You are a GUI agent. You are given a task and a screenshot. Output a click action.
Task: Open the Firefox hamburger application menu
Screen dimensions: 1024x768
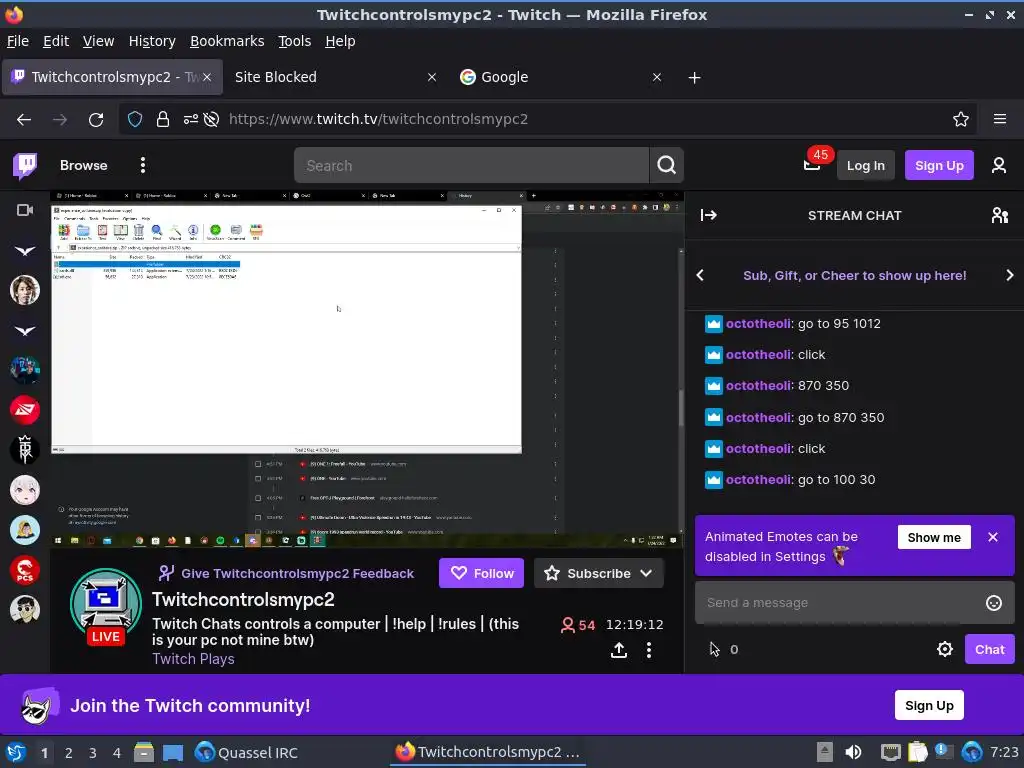pyautogui.click(x=999, y=119)
